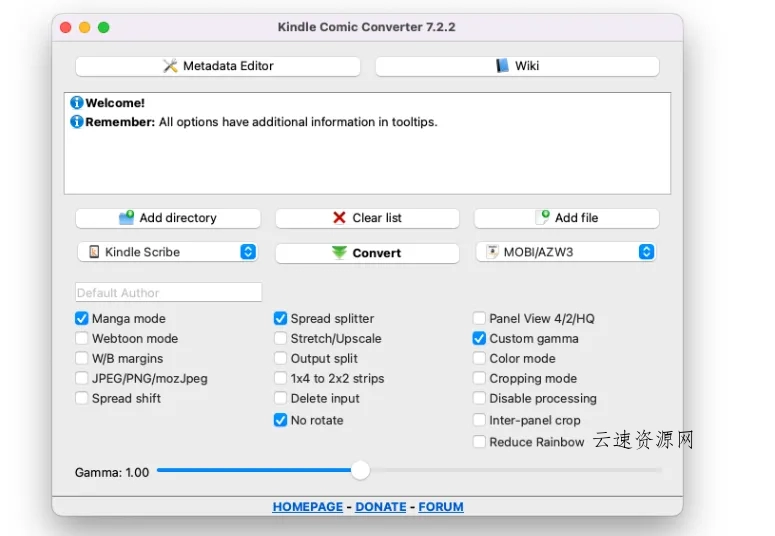Uncheck Manga mode

point(82,318)
